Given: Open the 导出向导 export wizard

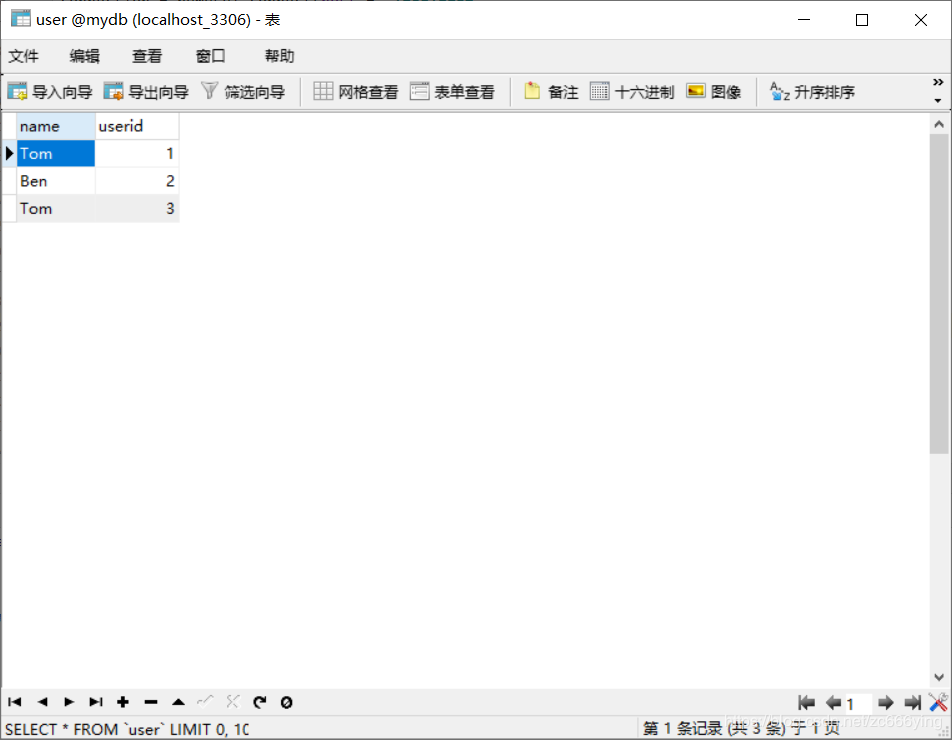Looking at the screenshot, I should [x=146, y=92].
